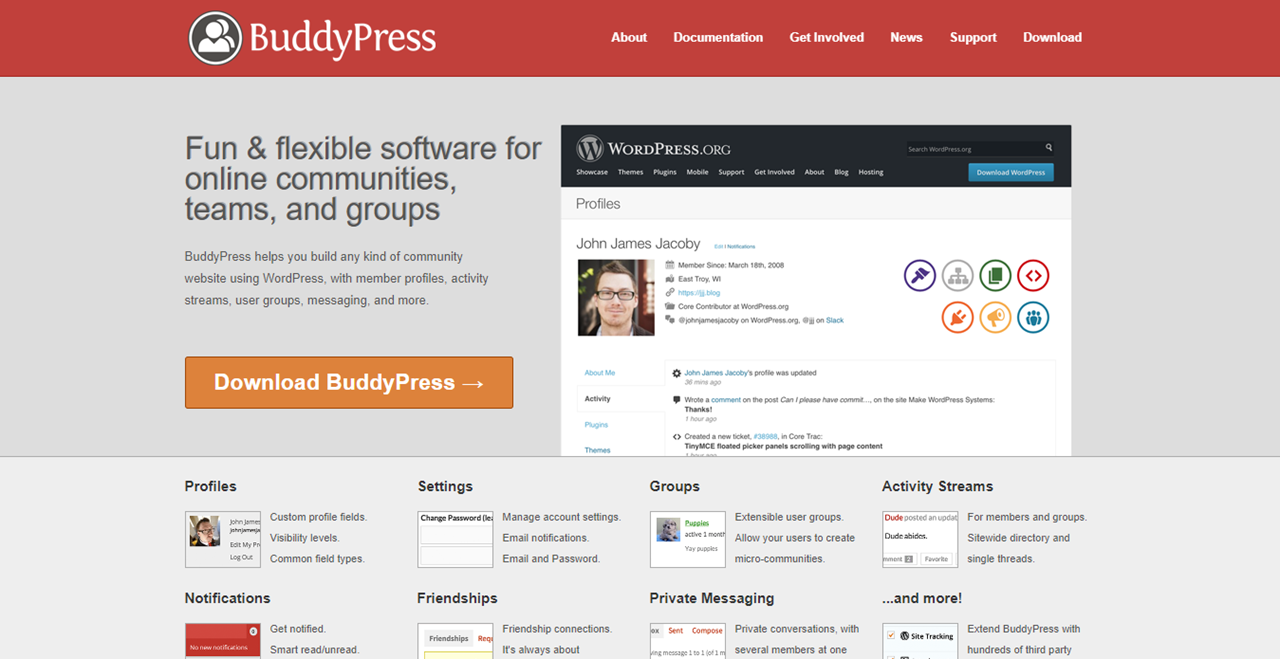Click the comment link in the activity feed

[x=726, y=400]
